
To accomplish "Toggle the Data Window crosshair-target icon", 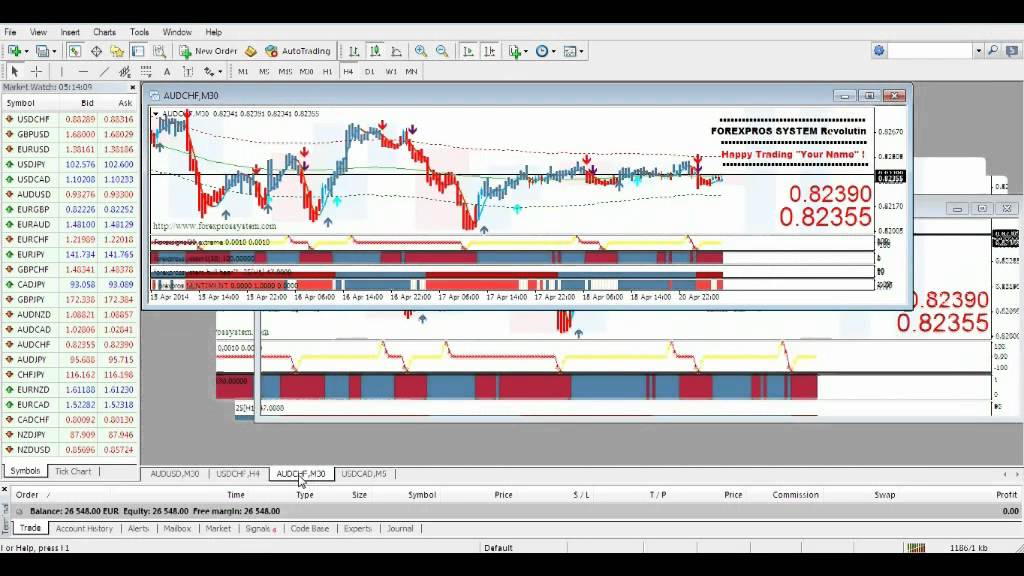I will (x=96, y=51).
